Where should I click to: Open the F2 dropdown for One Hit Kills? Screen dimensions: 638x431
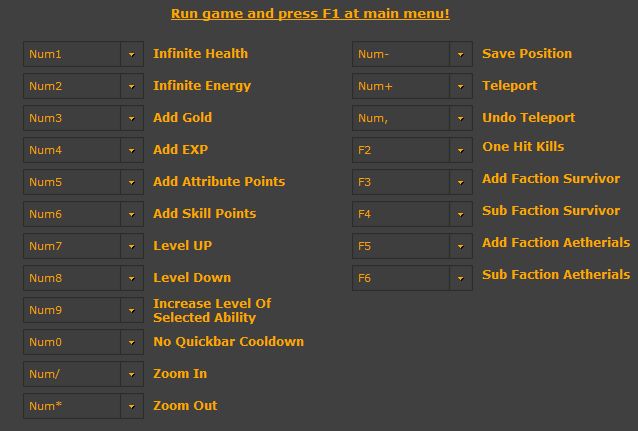[x=460, y=151]
